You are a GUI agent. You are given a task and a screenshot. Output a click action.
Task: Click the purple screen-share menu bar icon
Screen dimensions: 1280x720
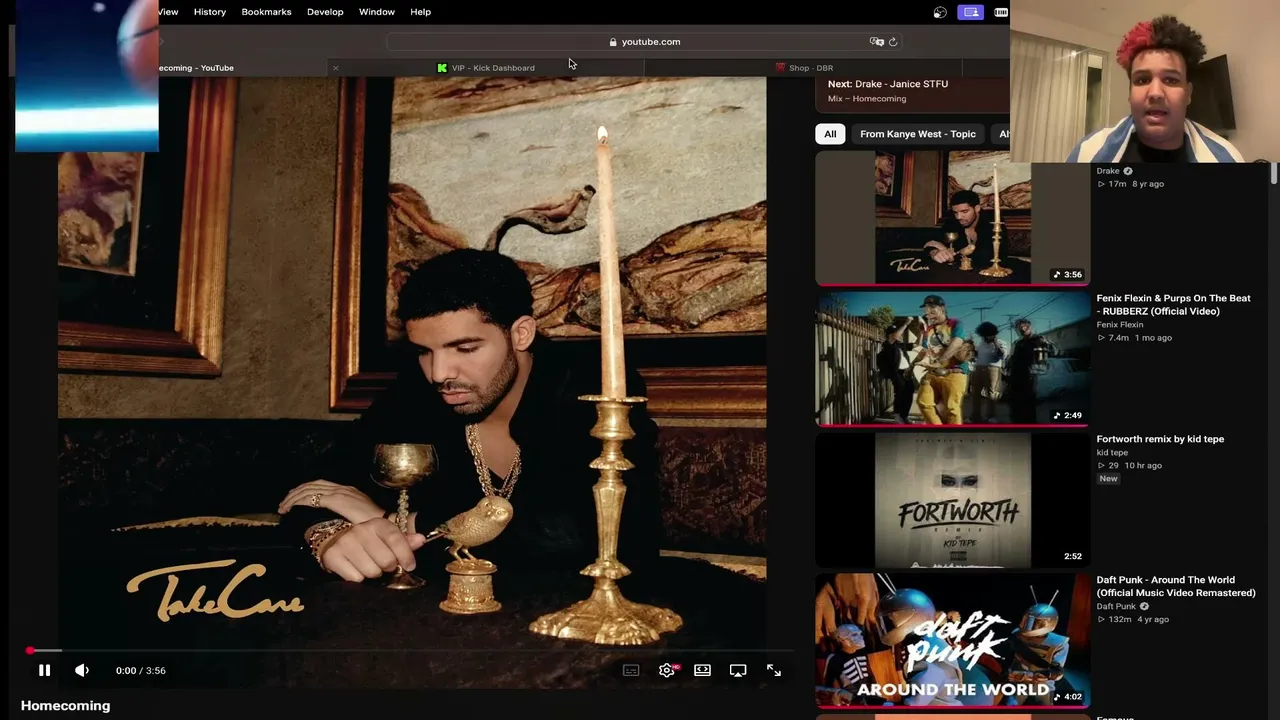(x=971, y=12)
